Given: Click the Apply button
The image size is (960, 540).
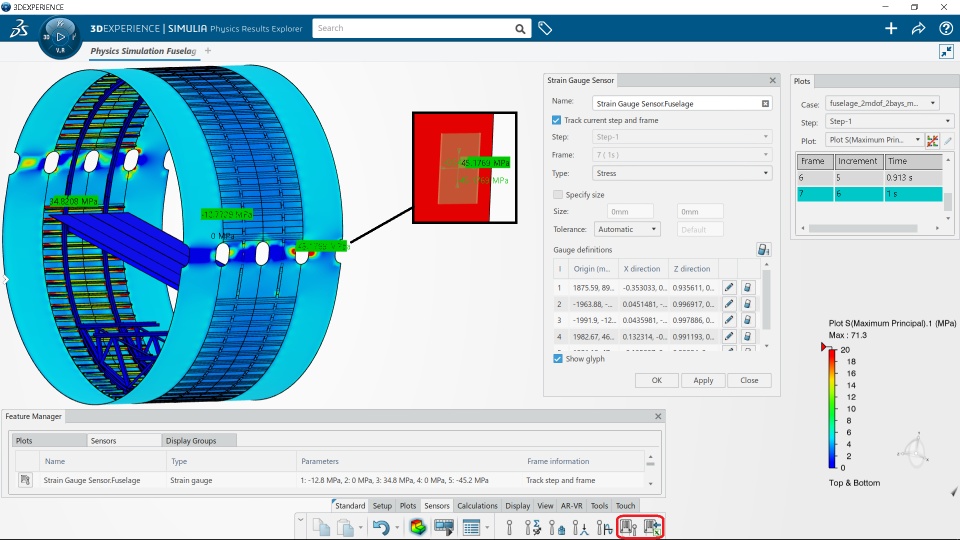Looking at the screenshot, I should coord(703,380).
